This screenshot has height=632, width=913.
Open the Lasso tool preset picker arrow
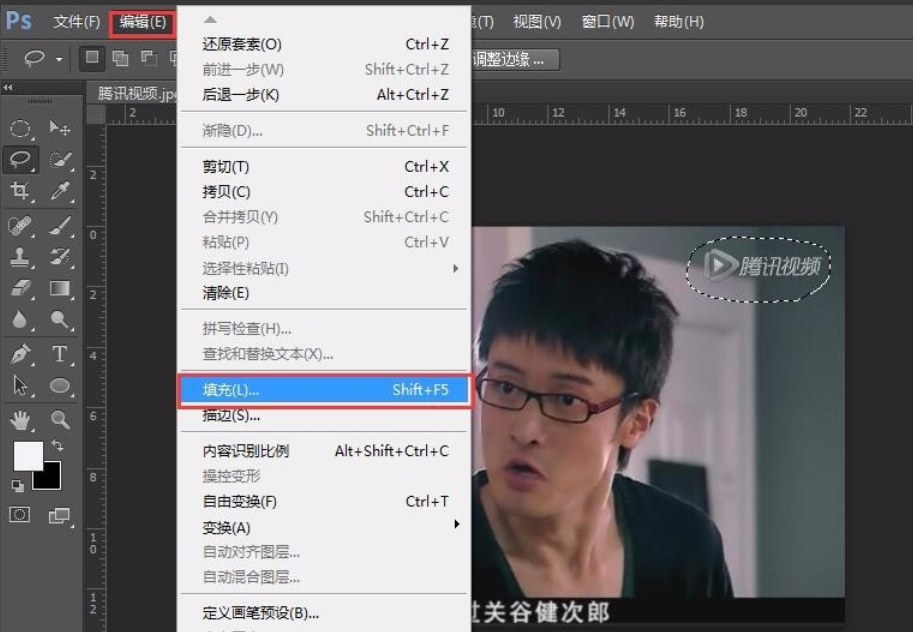[x=59, y=59]
